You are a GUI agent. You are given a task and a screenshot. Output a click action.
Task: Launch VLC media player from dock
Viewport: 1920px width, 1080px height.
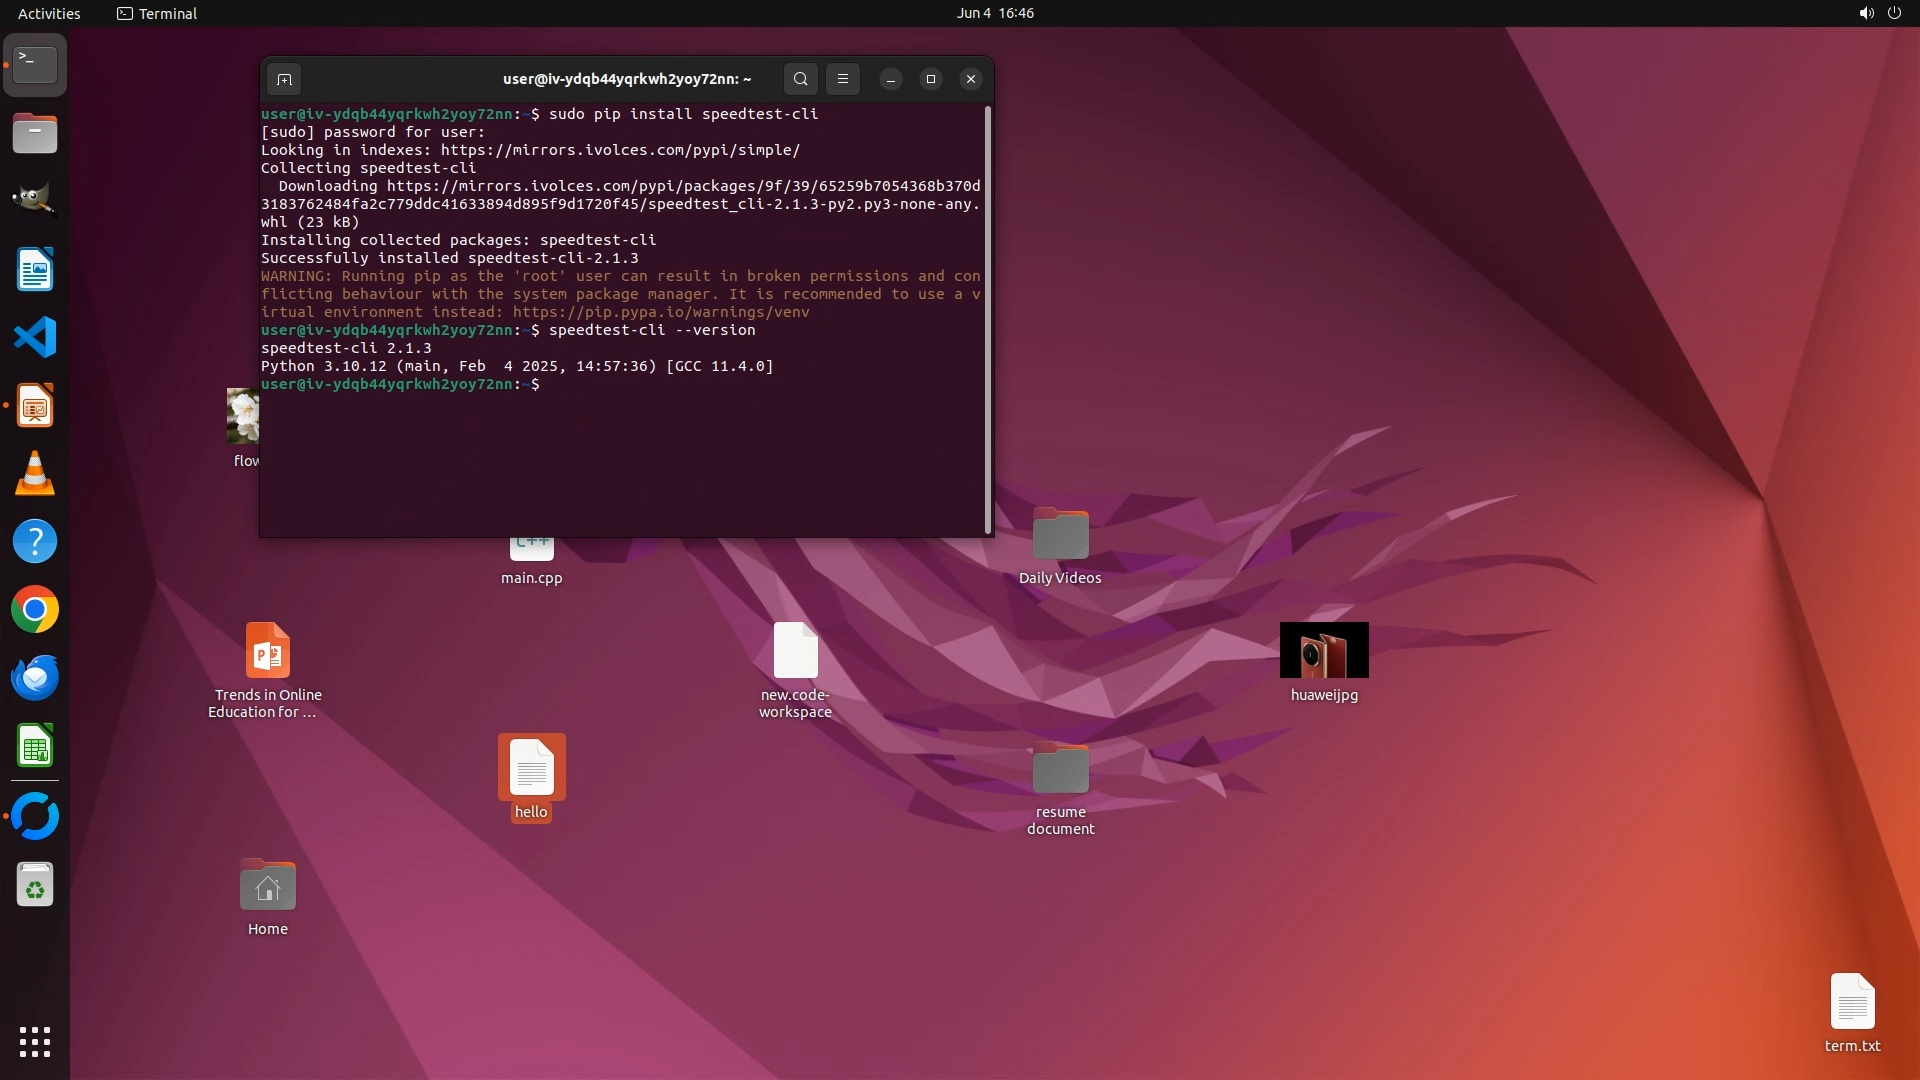[x=35, y=474]
